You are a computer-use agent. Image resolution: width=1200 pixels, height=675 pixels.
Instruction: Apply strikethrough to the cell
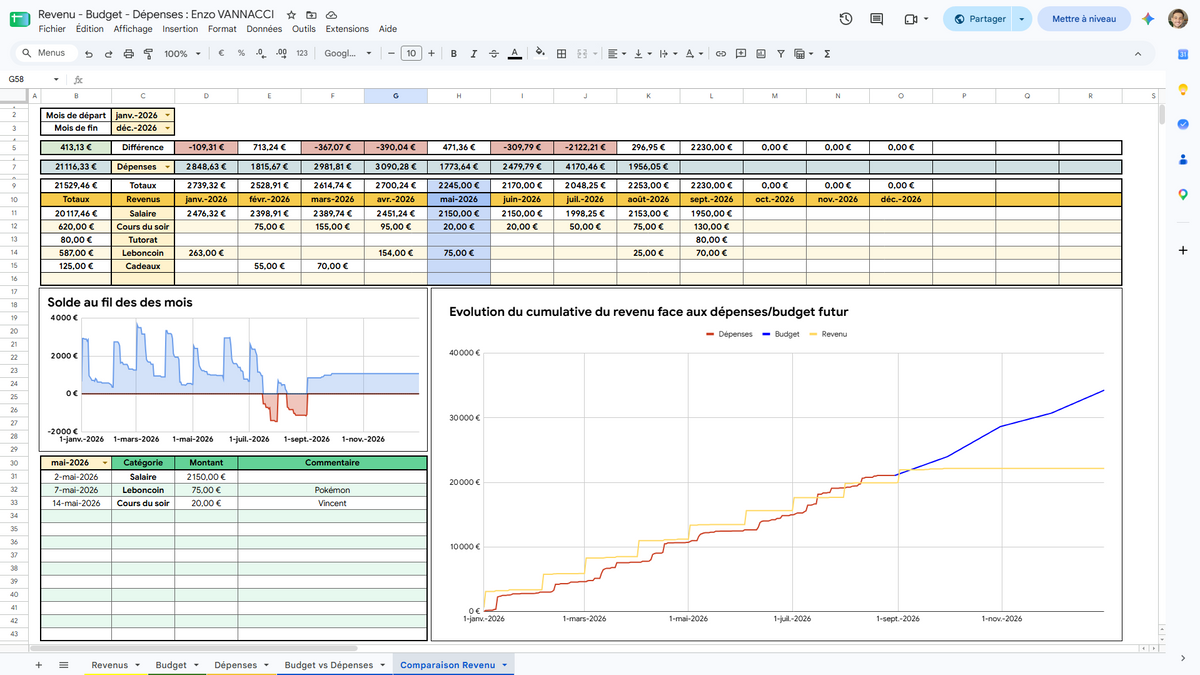(494, 54)
